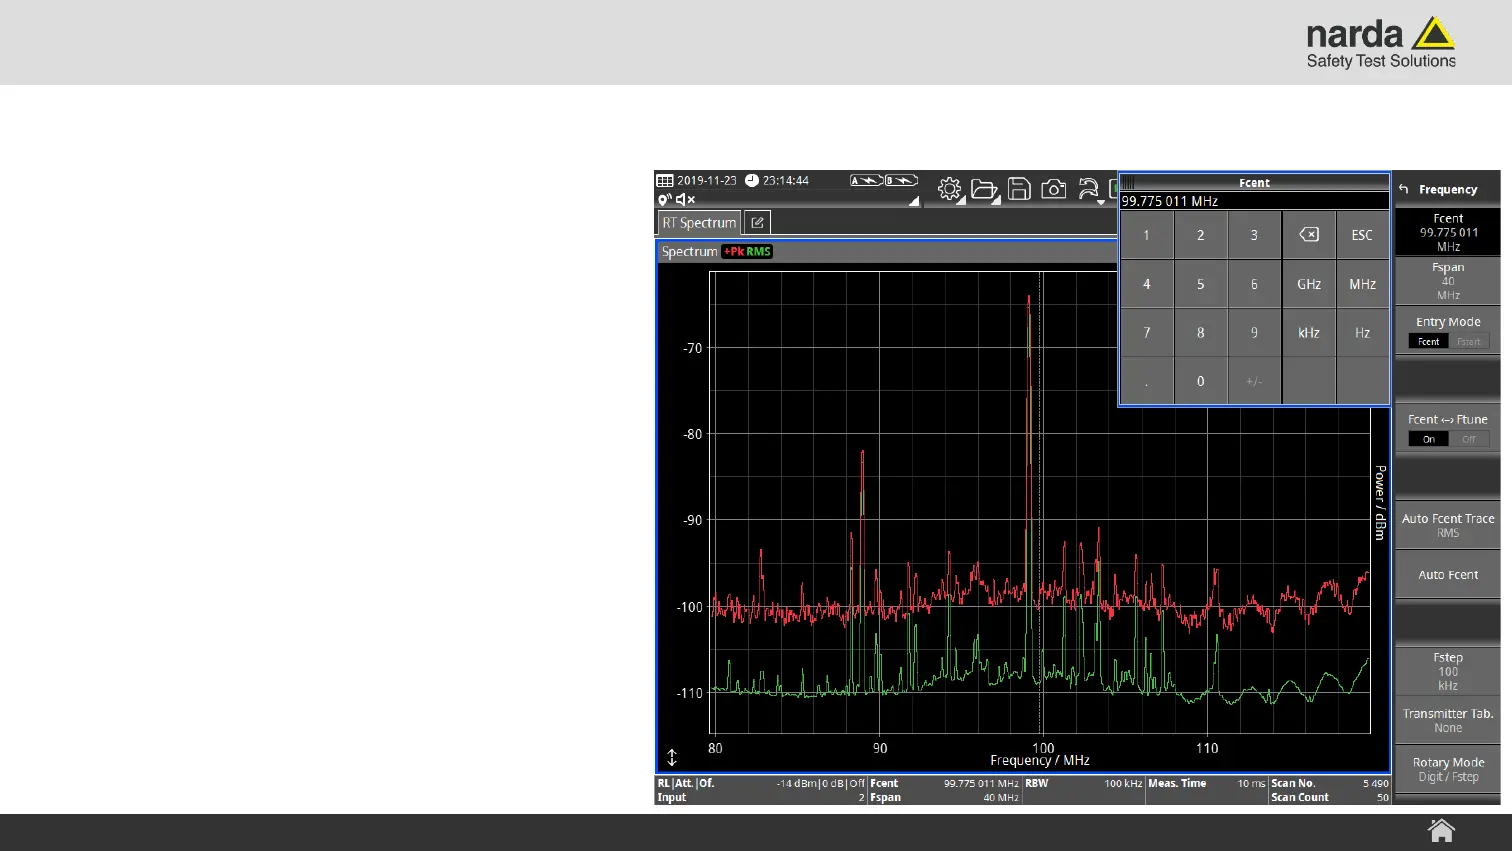Viewport: 1512px width, 851px height.
Task: Click the GHz unit key
Action: pos(1309,284)
